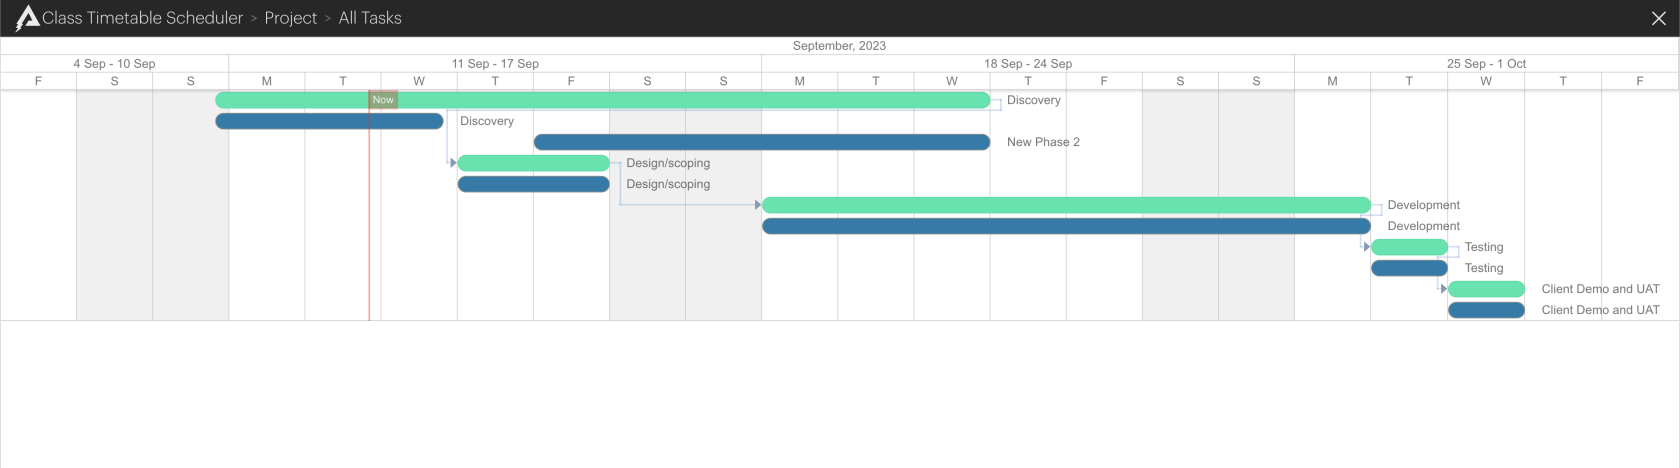Select the All Tasks breadcrumb
The image size is (1680, 468).
(370, 18)
